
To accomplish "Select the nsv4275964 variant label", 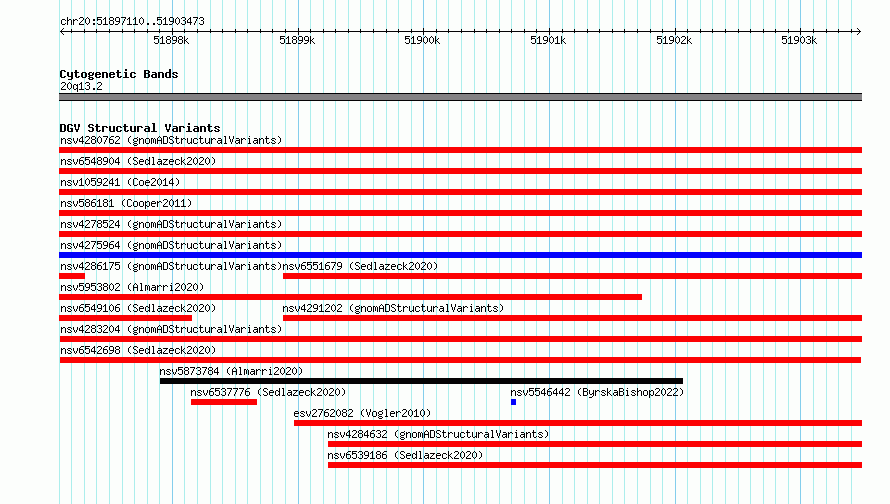I will tap(171, 245).
